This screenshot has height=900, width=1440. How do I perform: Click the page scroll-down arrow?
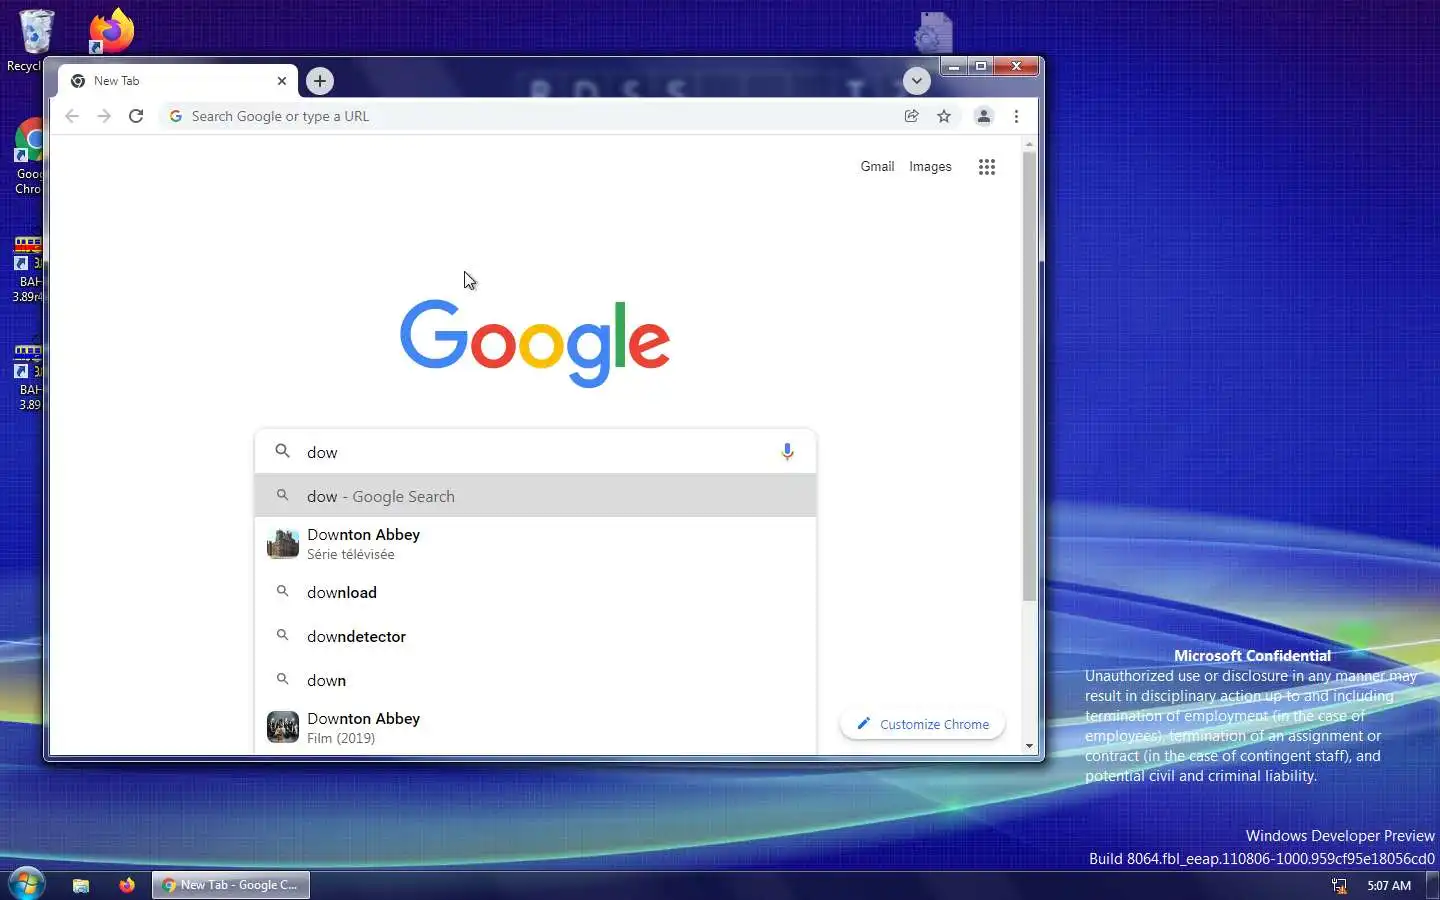point(1029,746)
